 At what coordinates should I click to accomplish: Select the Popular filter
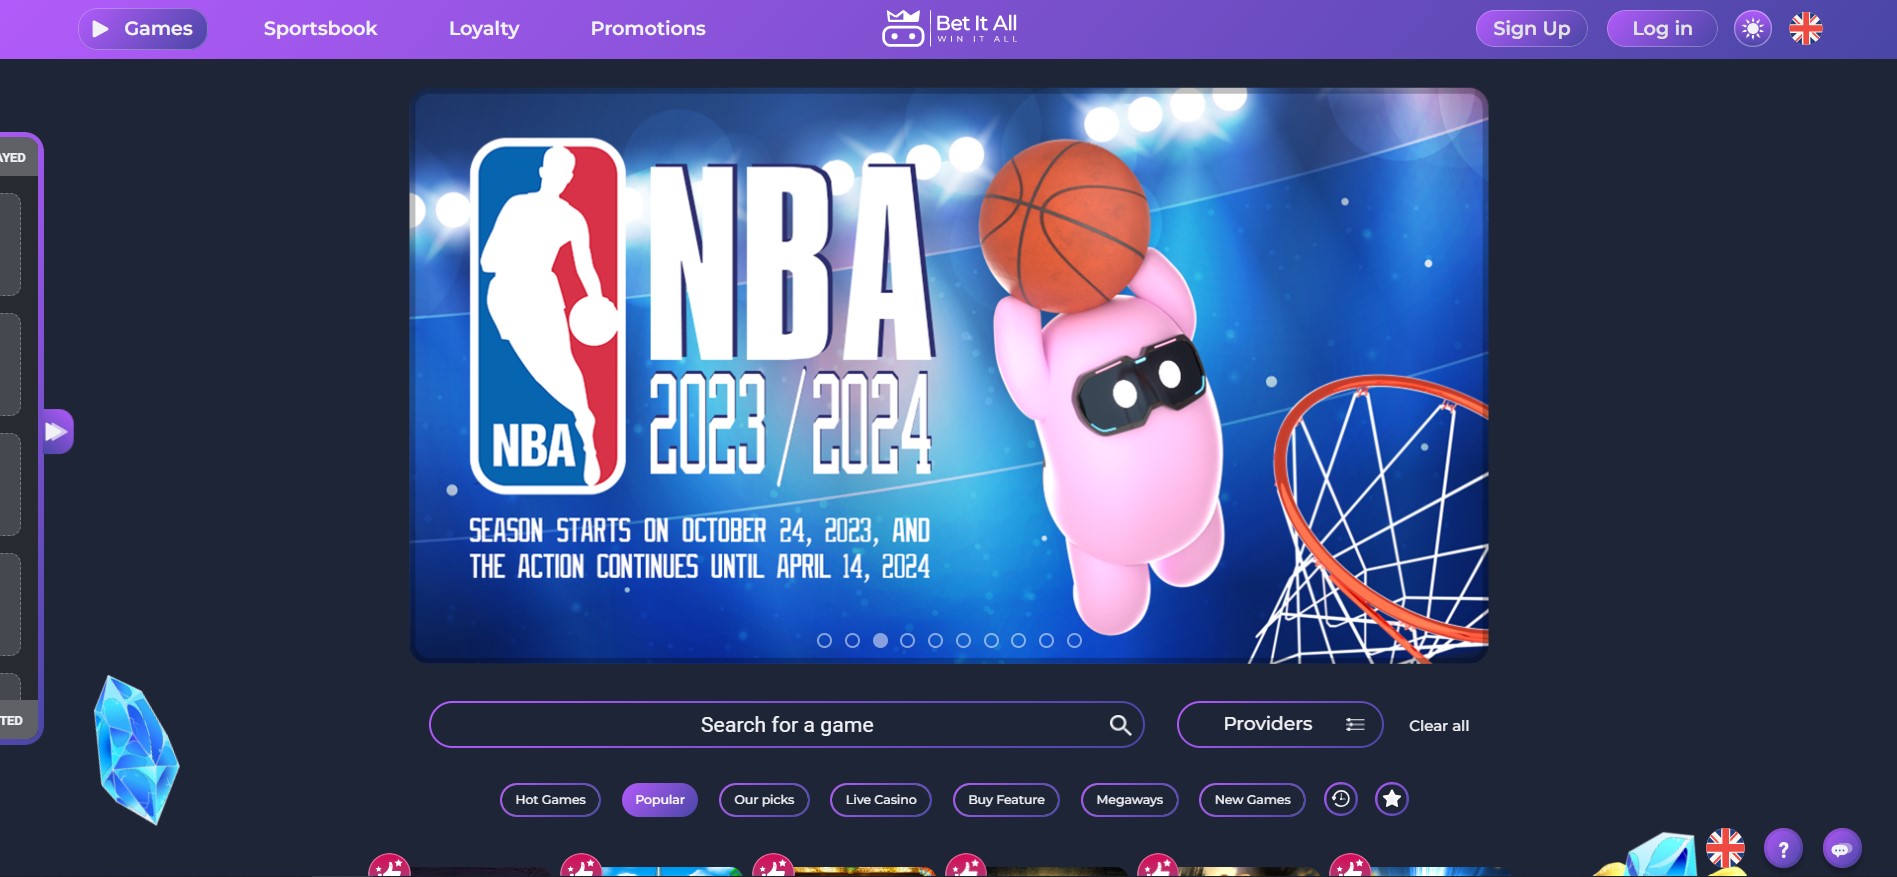[x=660, y=799]
